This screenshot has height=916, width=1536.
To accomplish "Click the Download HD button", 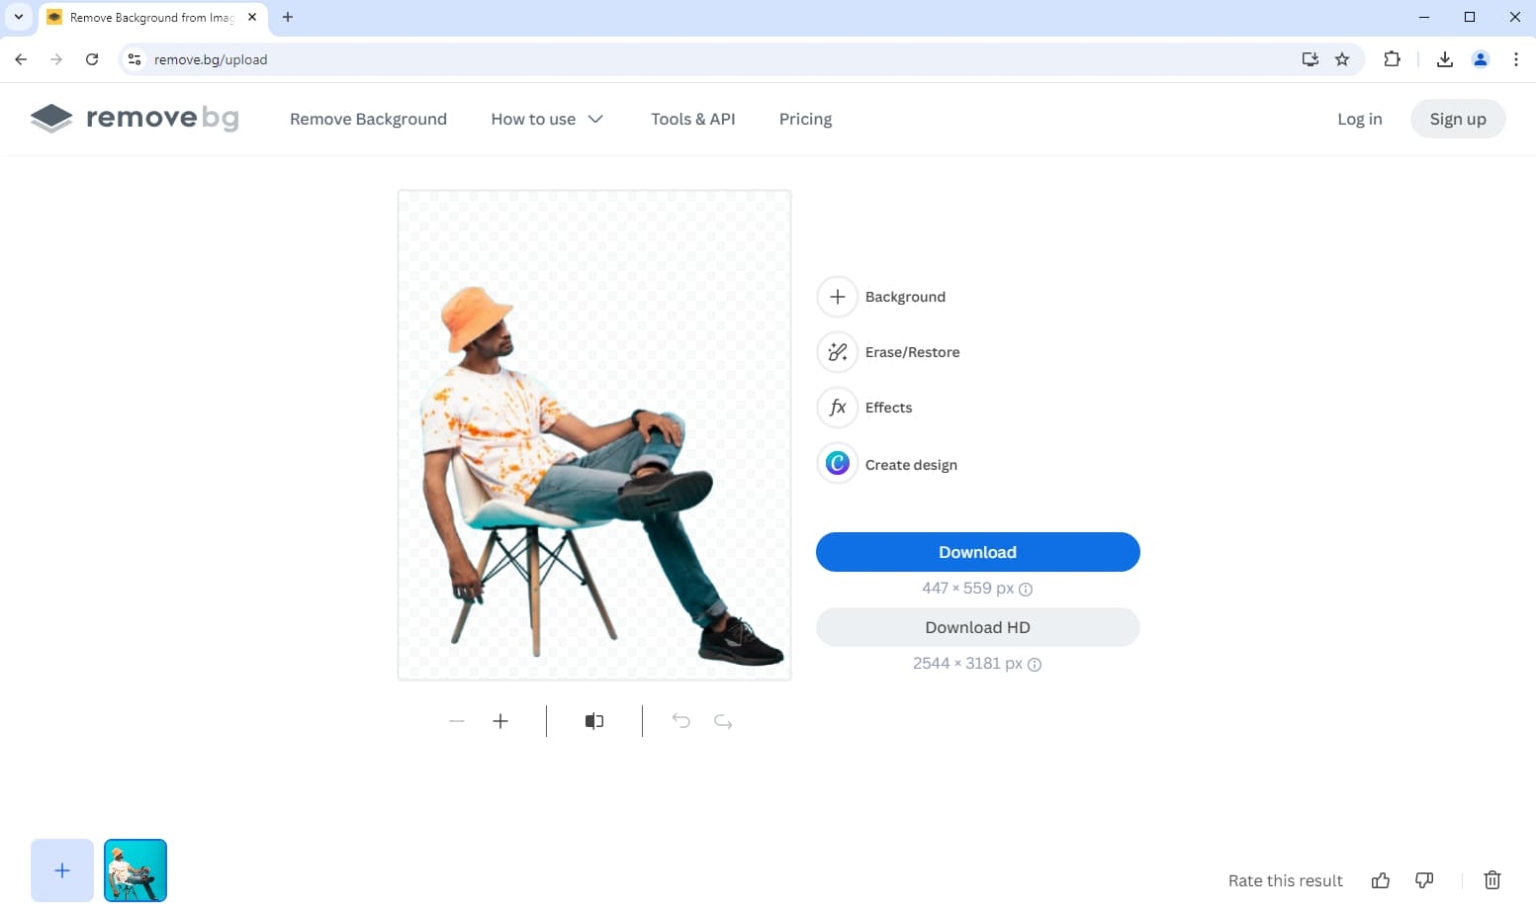I will tap(977, 627).
